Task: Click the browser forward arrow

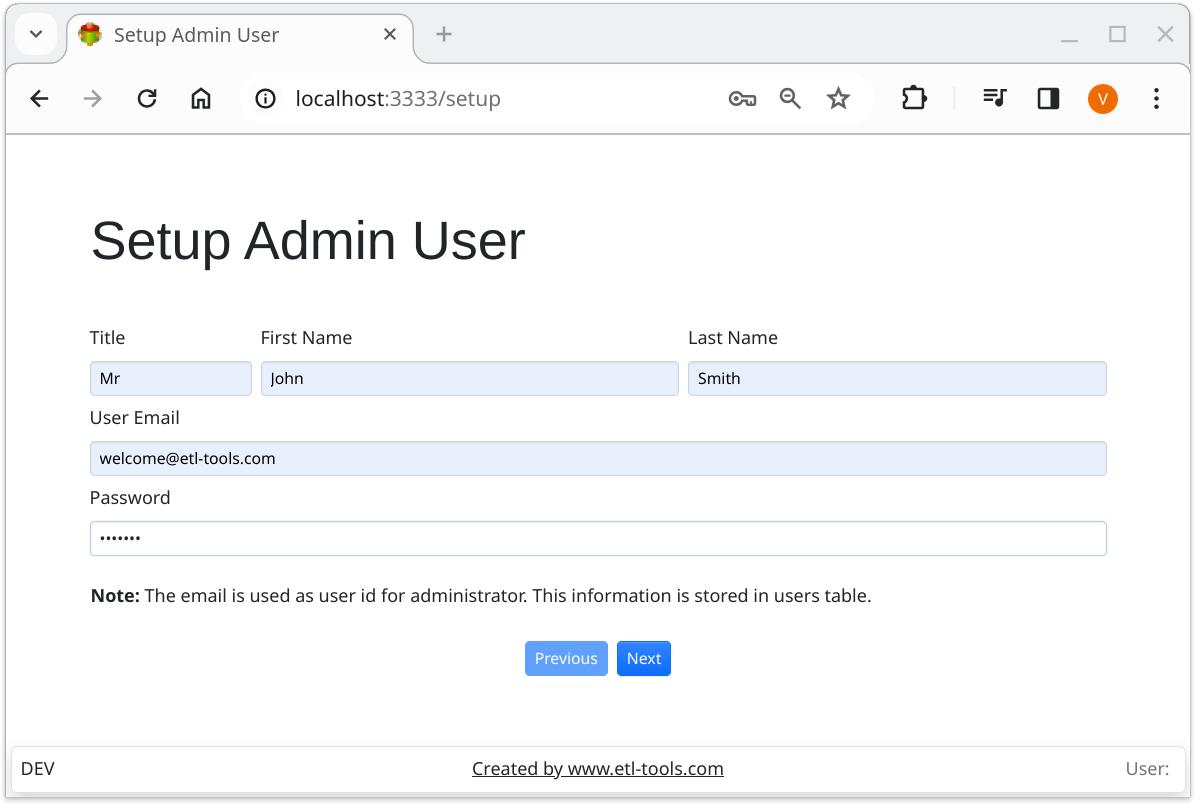Action: click(x=92, y=98)
